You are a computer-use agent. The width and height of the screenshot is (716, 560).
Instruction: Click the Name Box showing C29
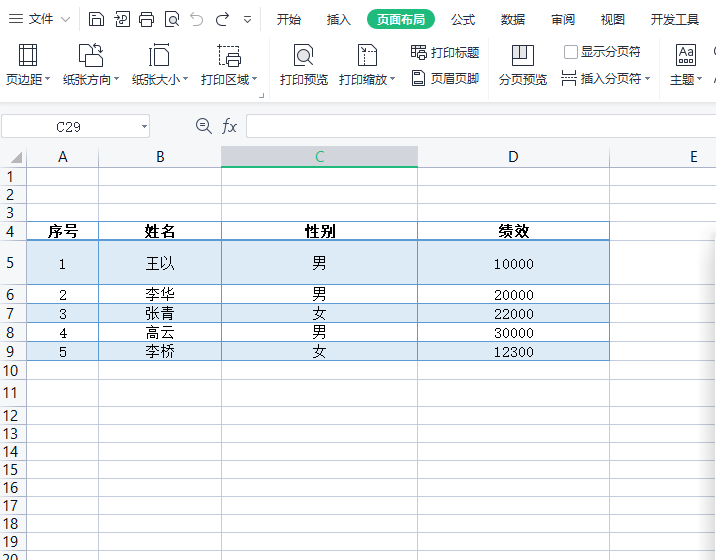point(68,127)
